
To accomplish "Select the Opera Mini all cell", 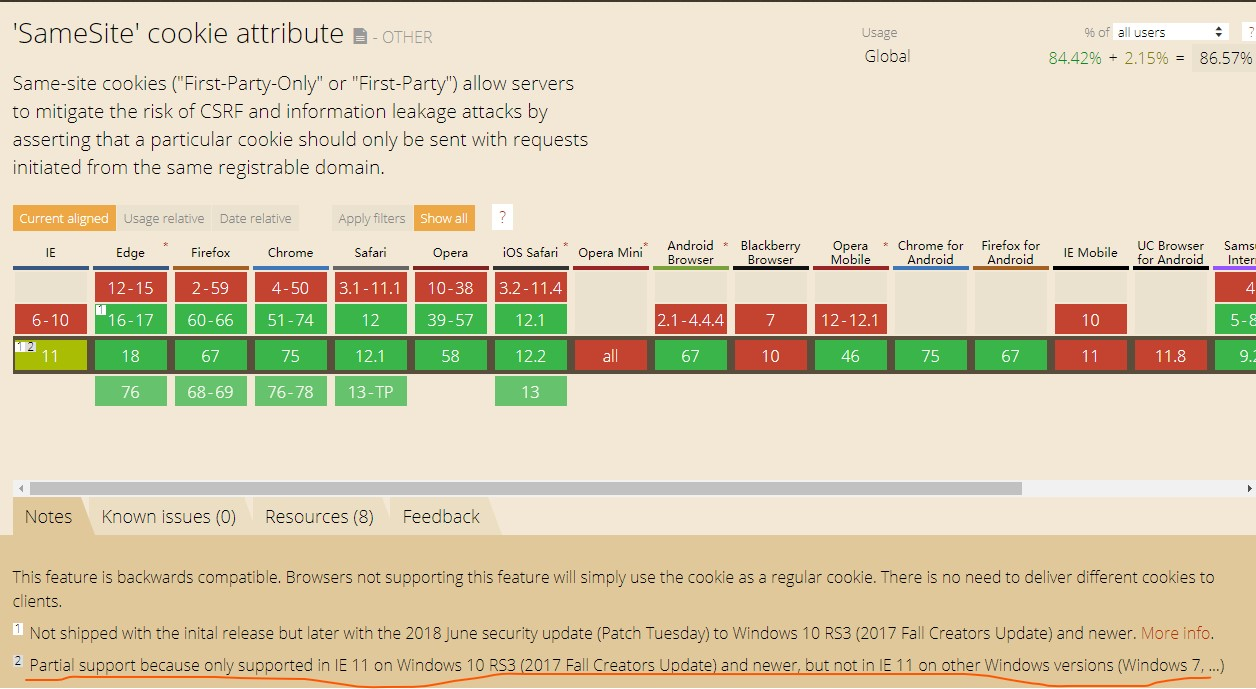I will pyautogui.click(x=610, y=356).
